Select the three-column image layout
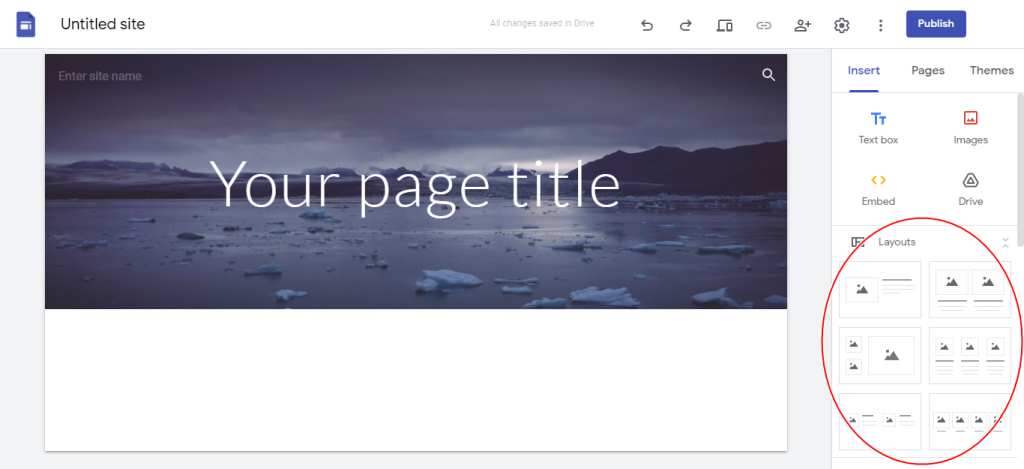 click(x=970, y=355)
